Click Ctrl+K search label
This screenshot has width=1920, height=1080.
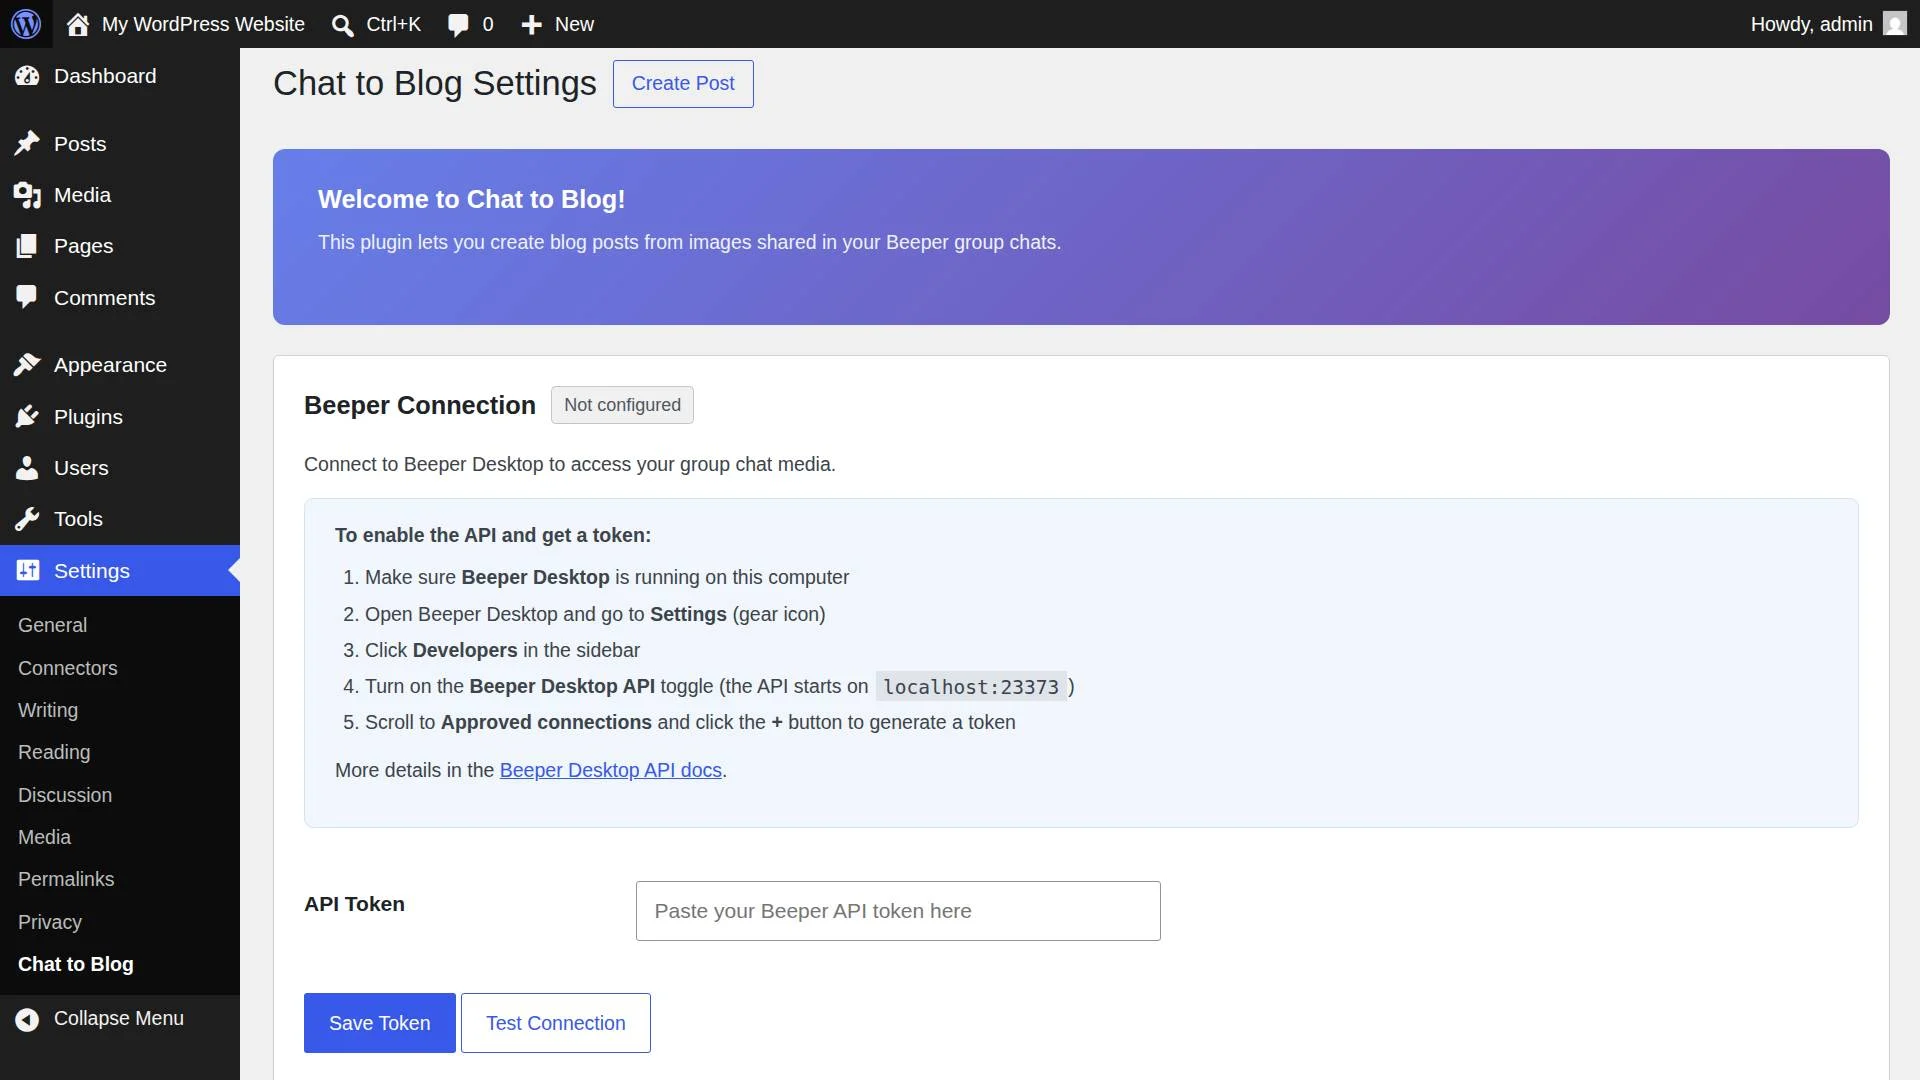click(x=393, y=24)
